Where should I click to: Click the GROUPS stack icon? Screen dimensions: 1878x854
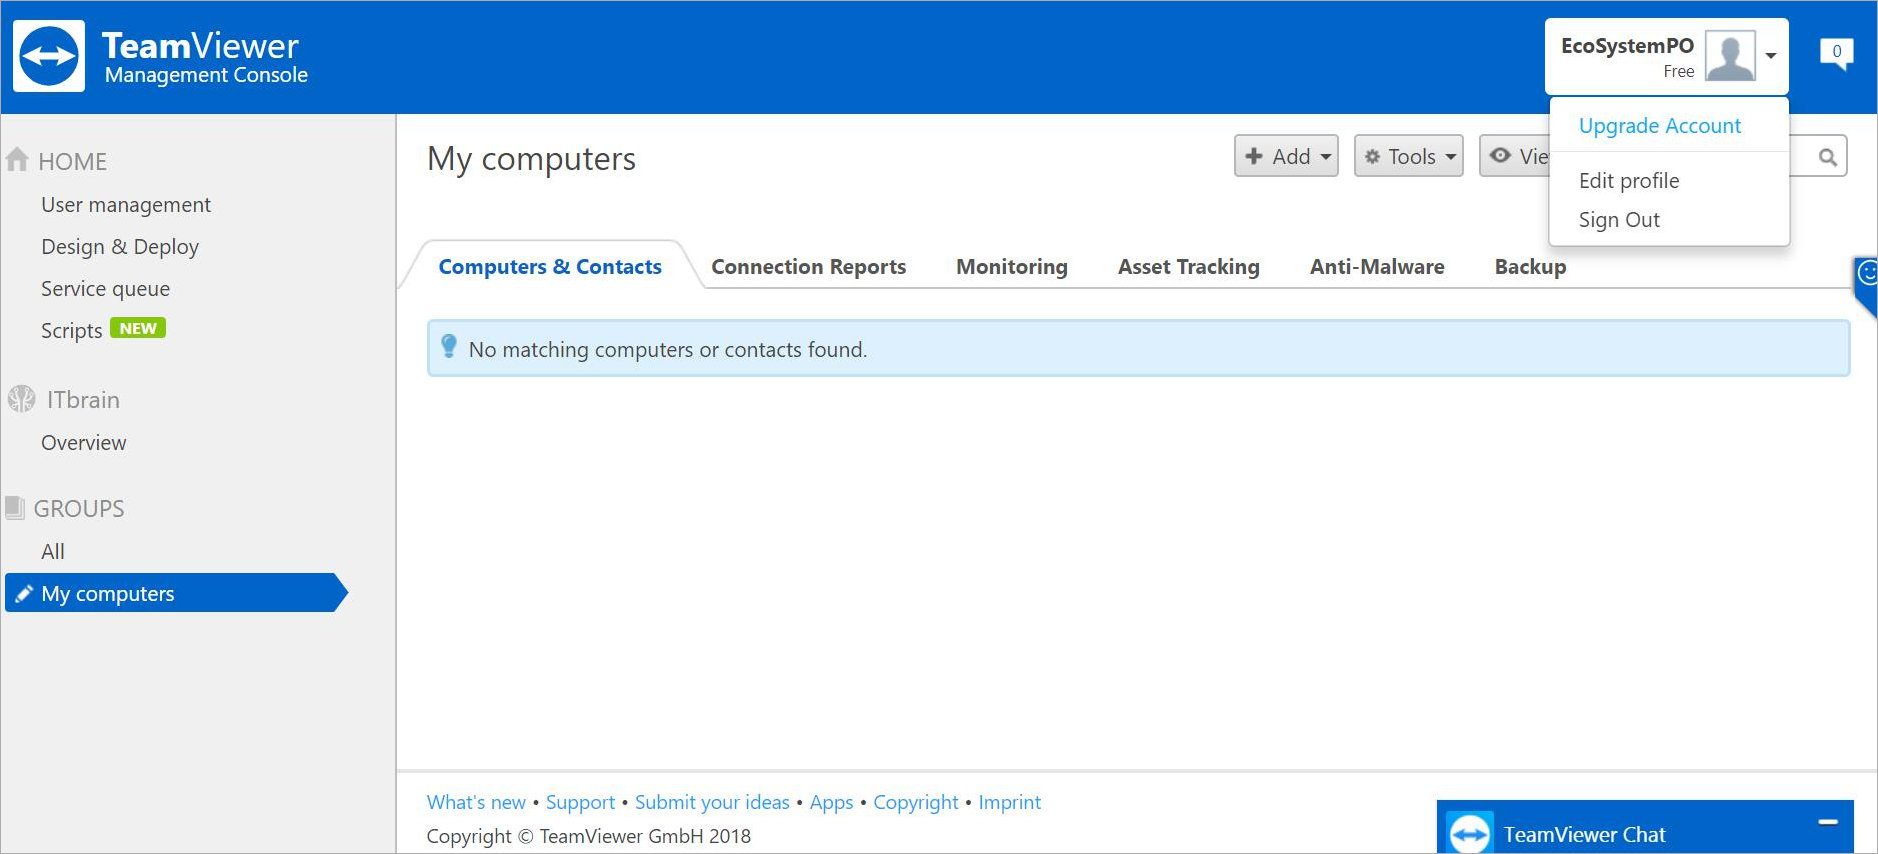14,508
